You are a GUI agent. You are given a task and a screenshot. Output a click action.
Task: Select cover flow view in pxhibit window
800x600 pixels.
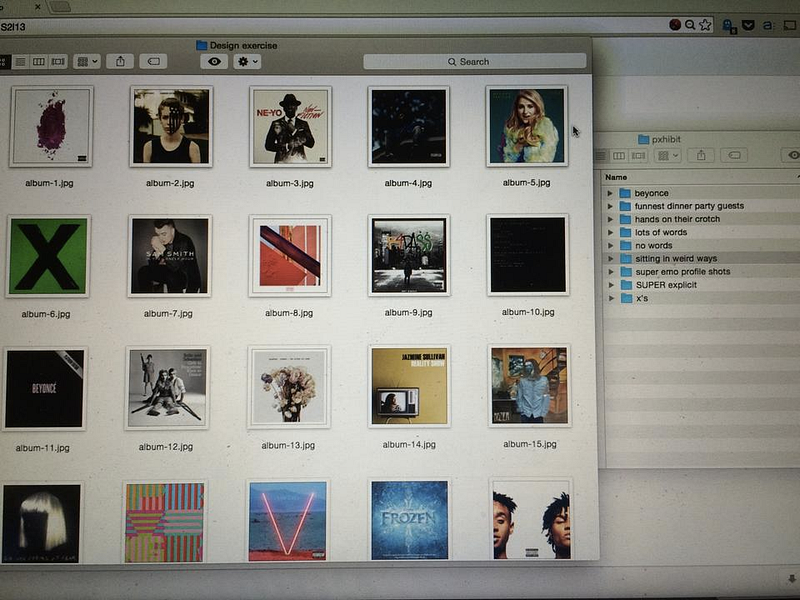coord(638,155)
